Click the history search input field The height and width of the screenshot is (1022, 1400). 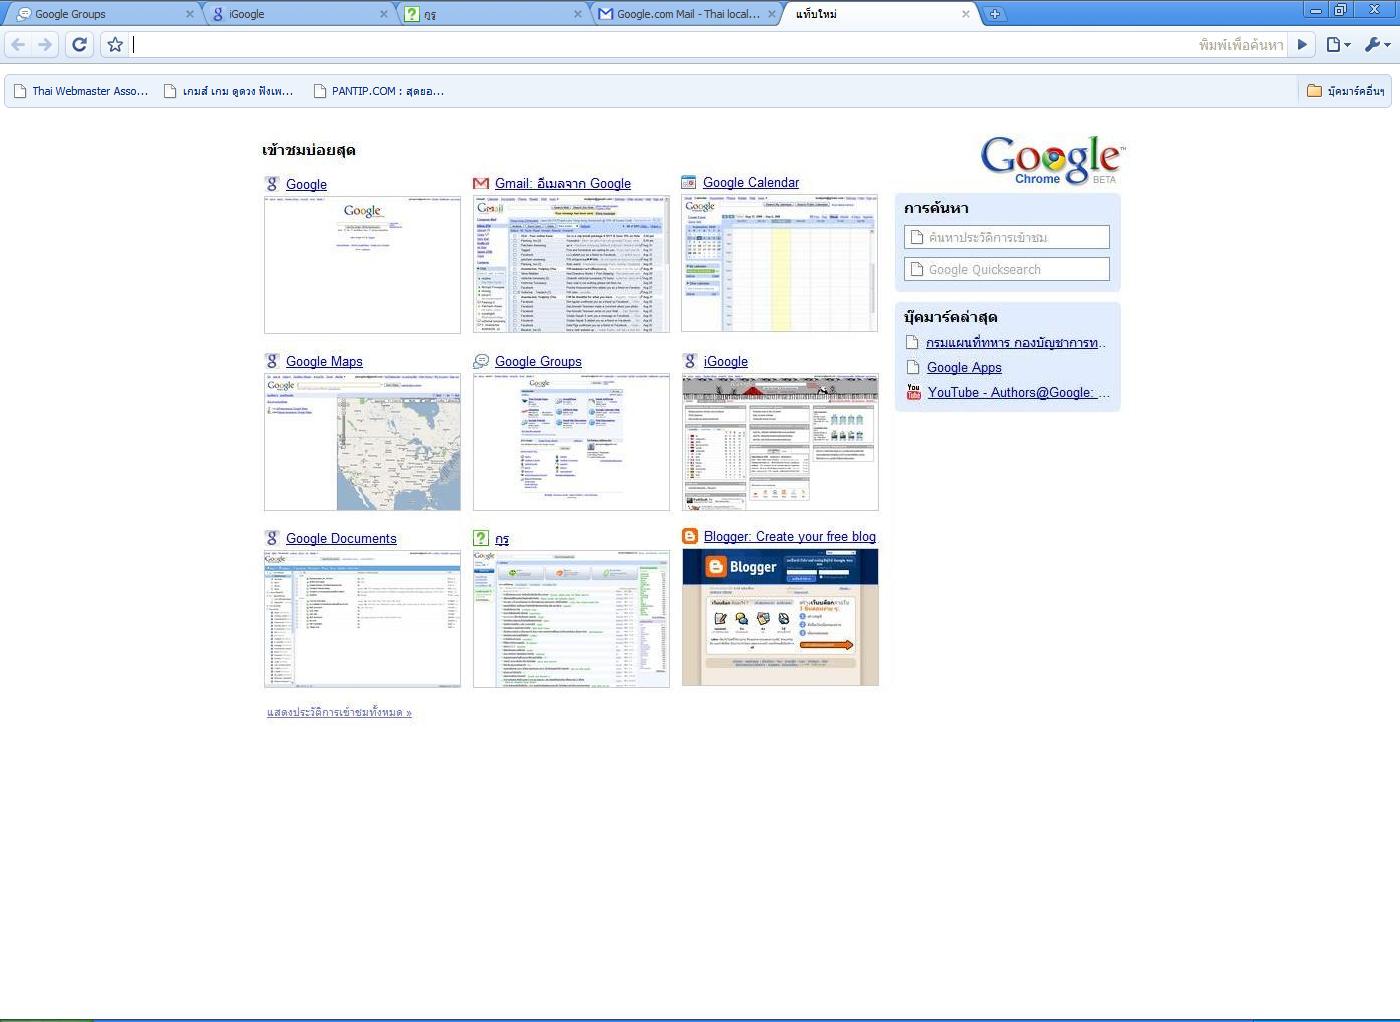click(x=1007, y=237)
